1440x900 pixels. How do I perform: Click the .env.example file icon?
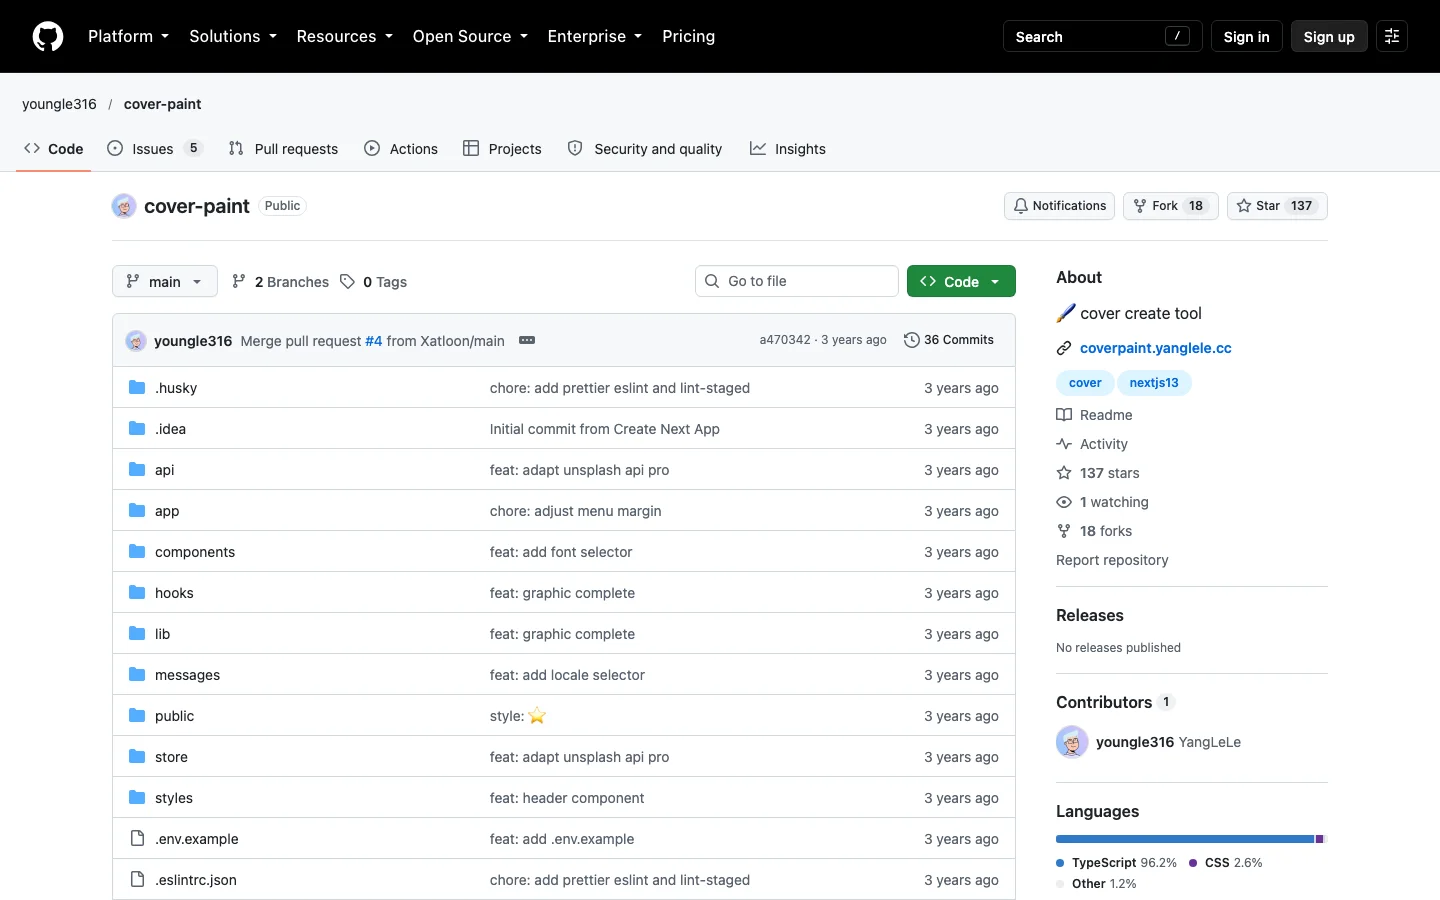137,838
